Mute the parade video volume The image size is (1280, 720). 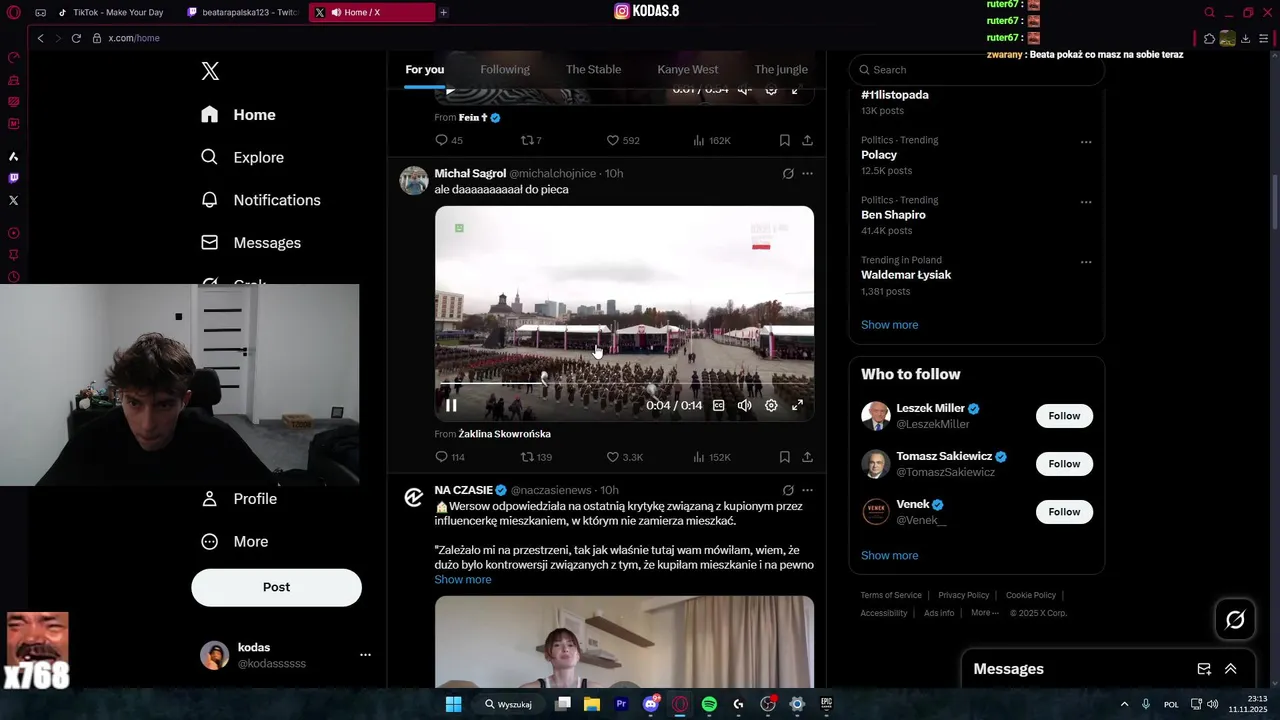tap(744, 405)
